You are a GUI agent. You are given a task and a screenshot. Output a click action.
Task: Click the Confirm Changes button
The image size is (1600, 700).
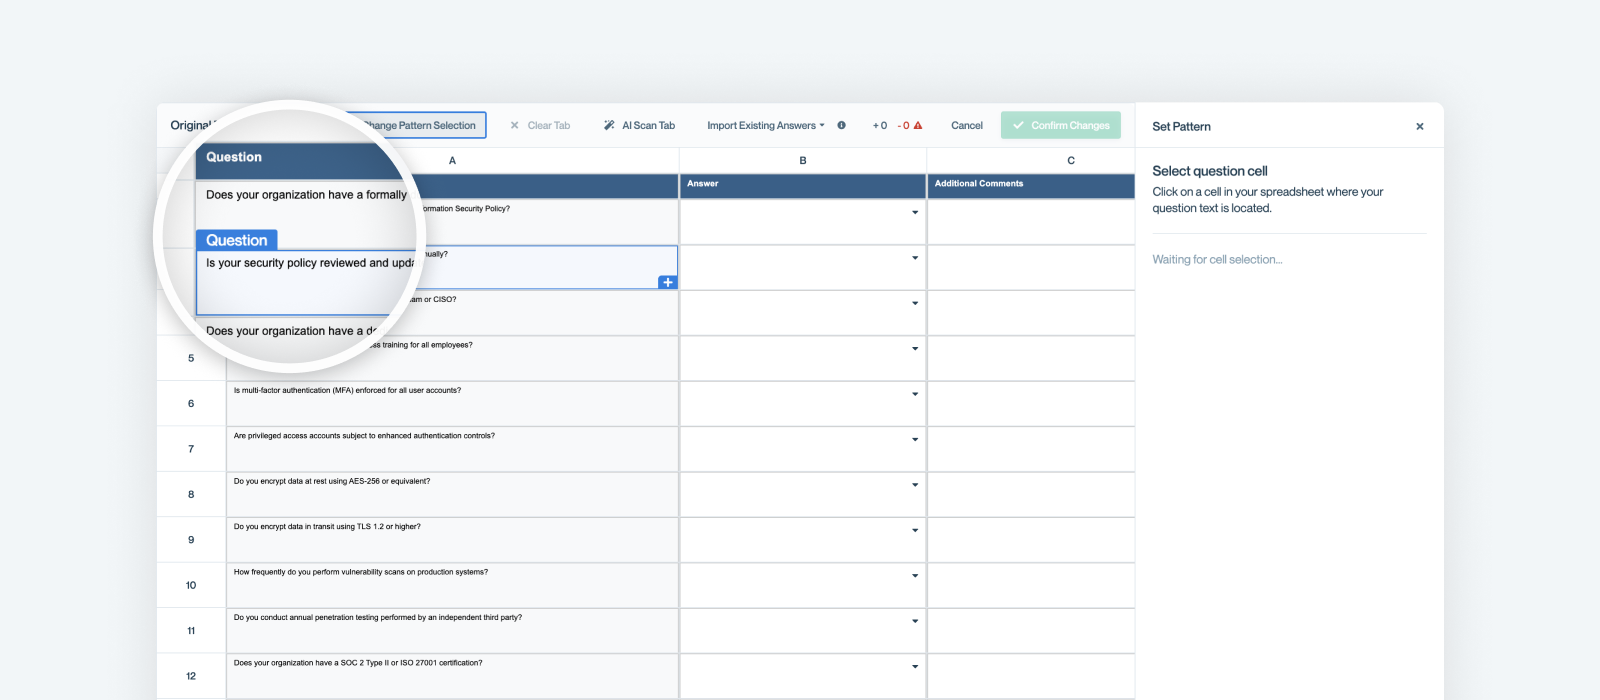click(1061, 125)
